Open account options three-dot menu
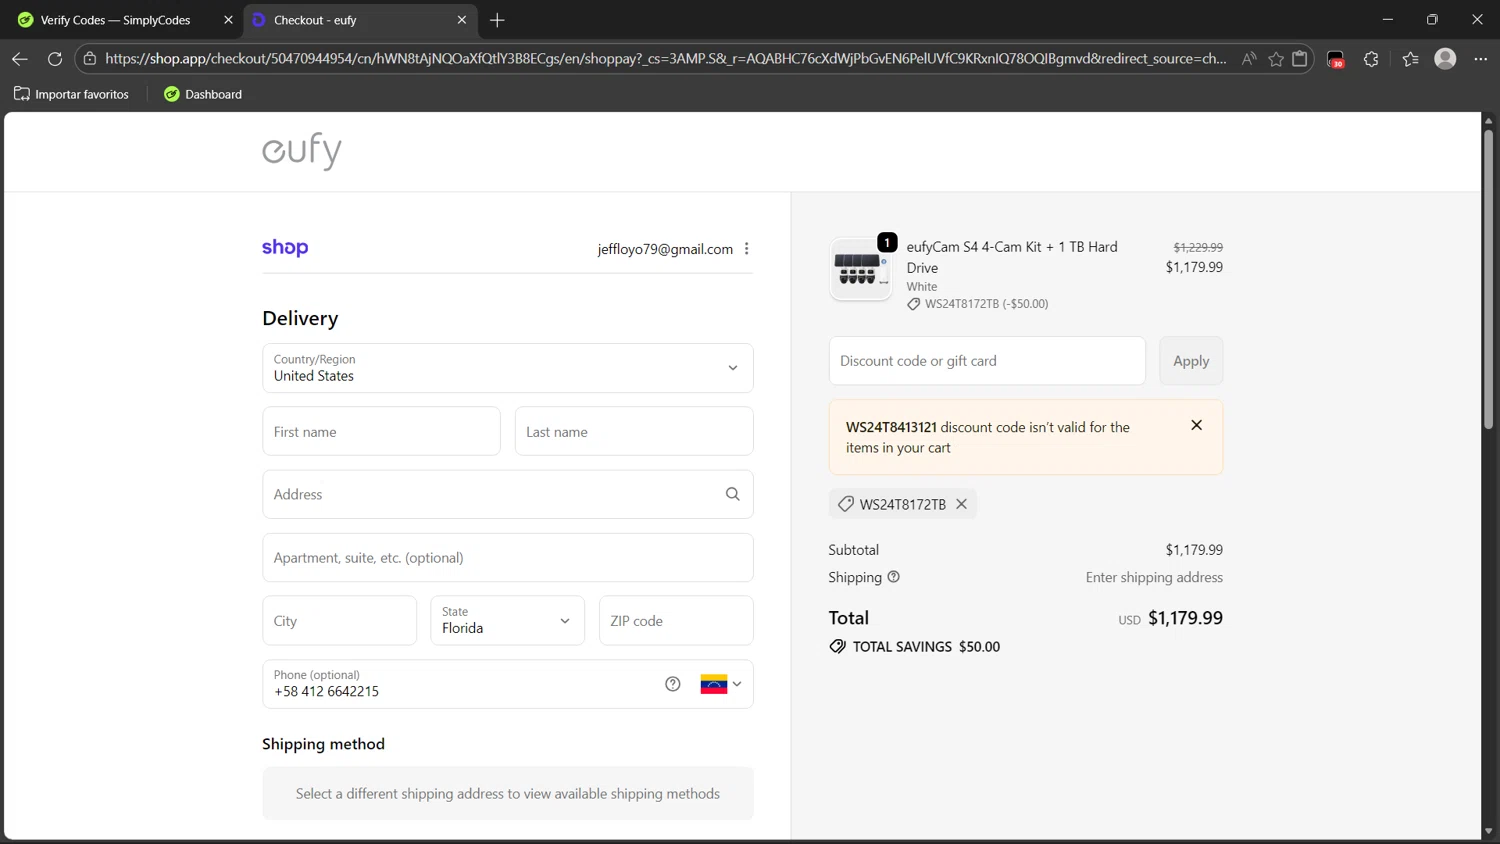Screen dimensions: 1500x844 [747, 249]
